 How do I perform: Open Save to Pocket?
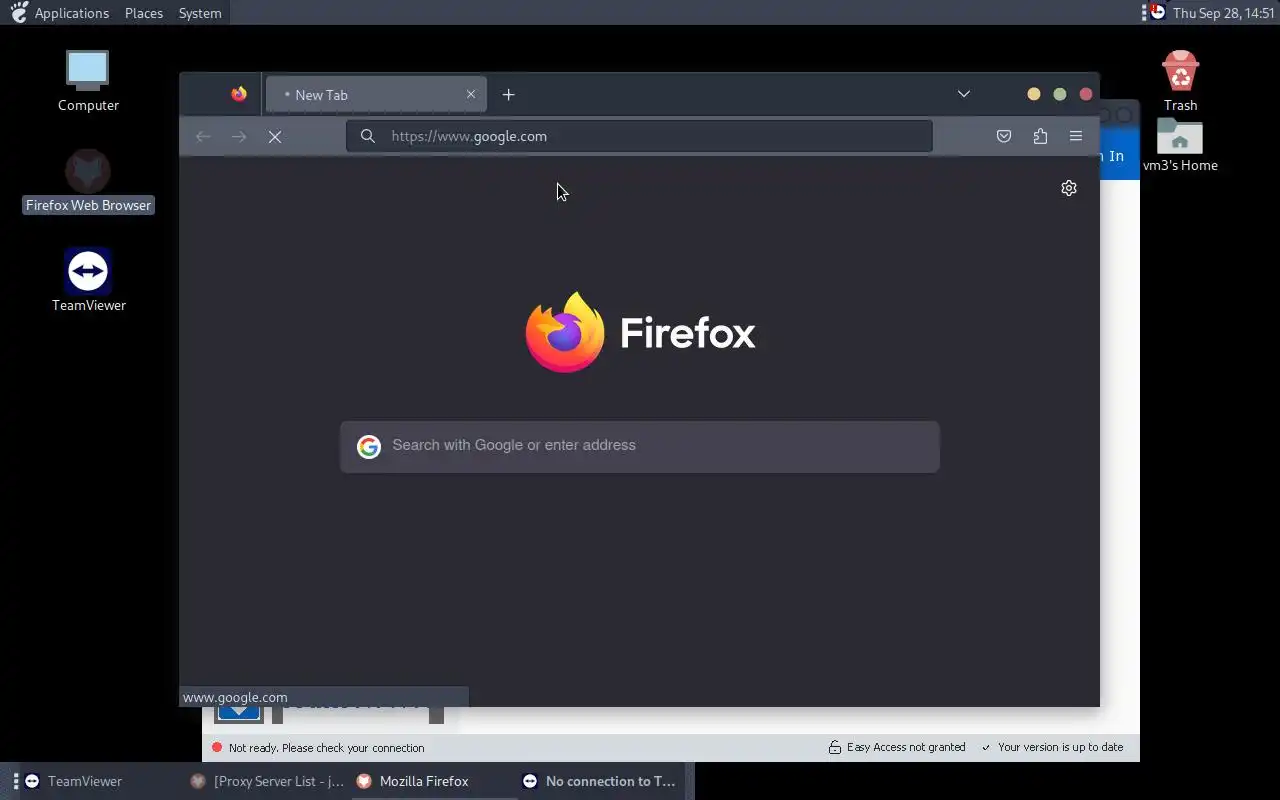pyautogui.click(x=1004, y=136)
